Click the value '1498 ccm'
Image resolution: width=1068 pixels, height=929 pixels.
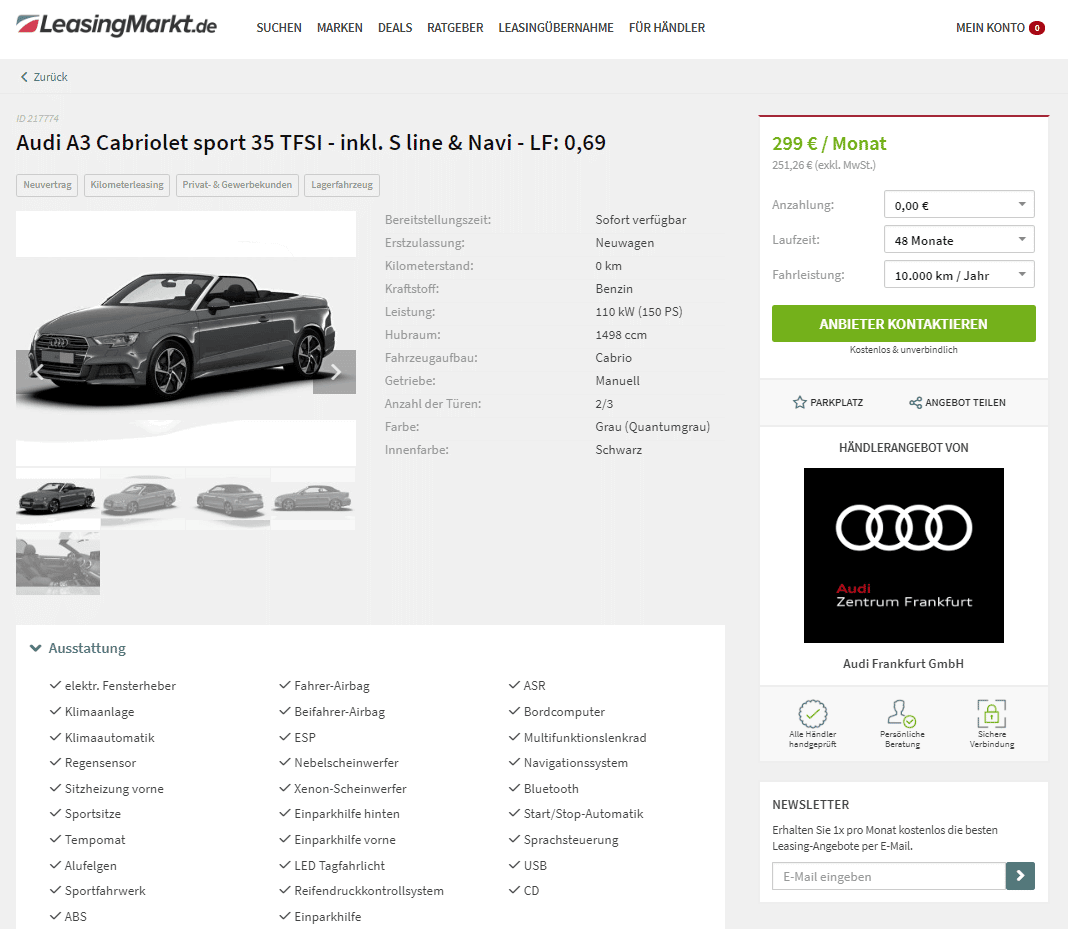[x=621, y=335]
